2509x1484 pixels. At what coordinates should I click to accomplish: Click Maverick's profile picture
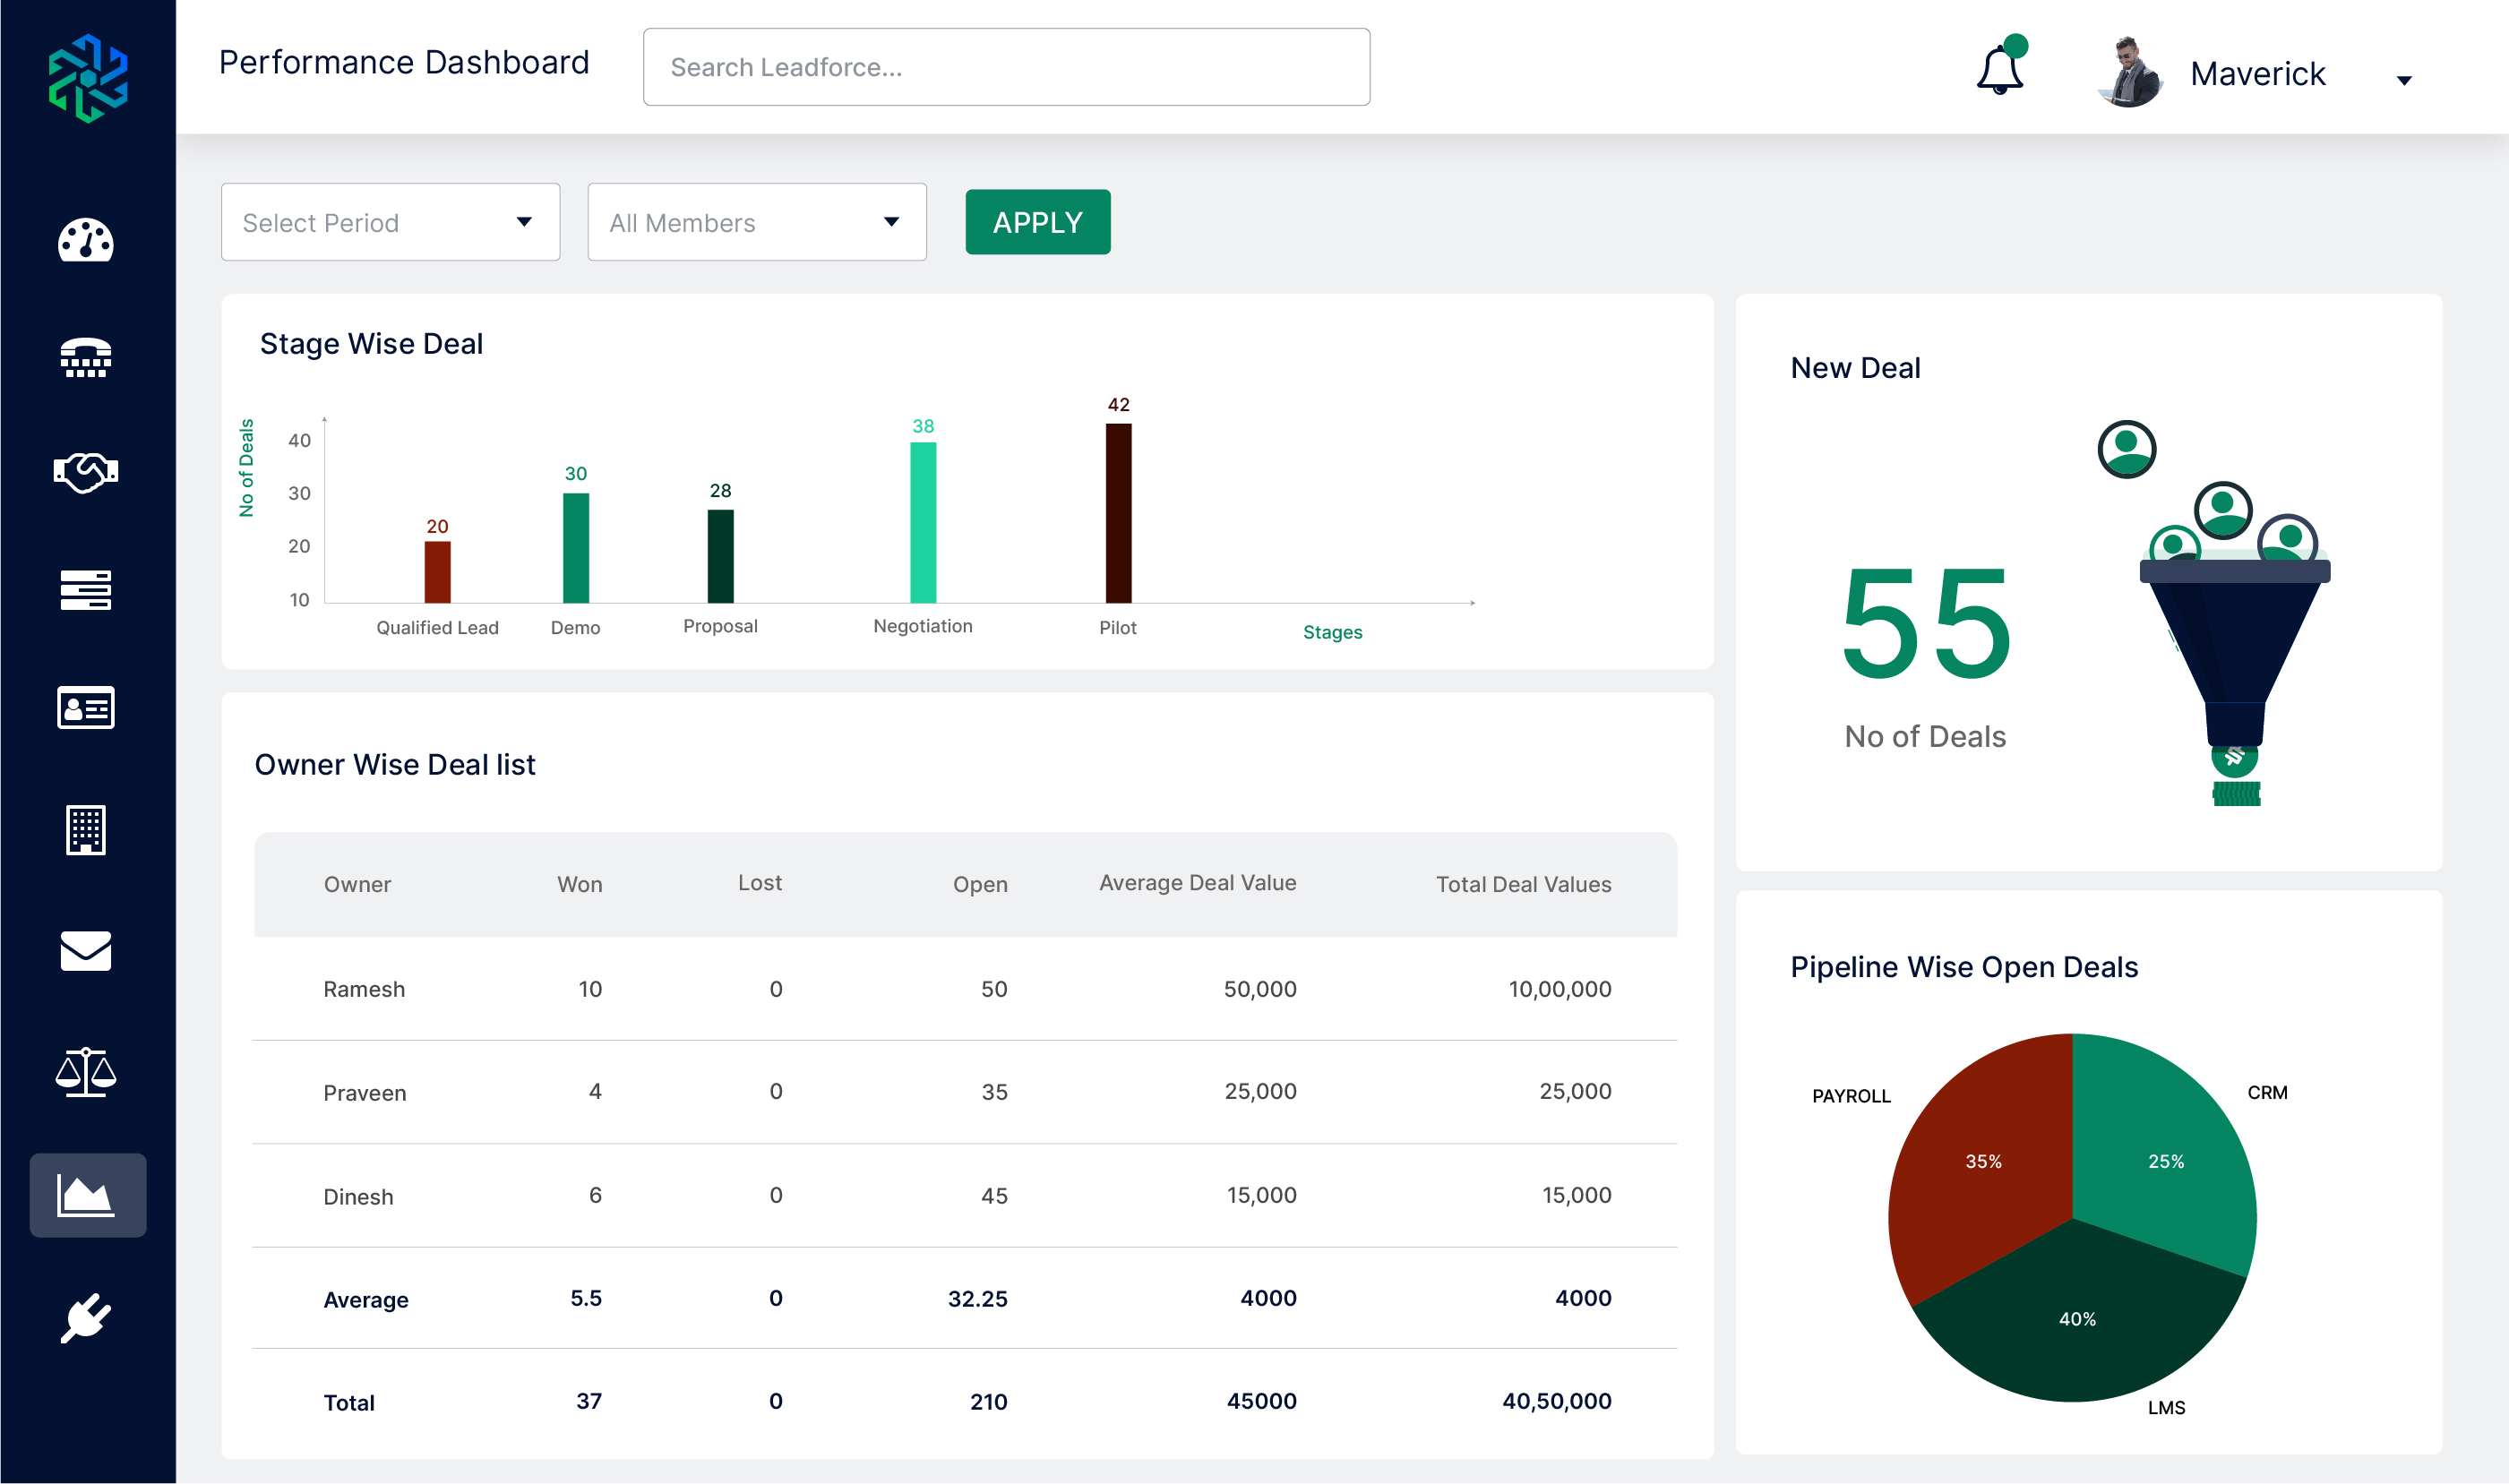click(2129, 73)
